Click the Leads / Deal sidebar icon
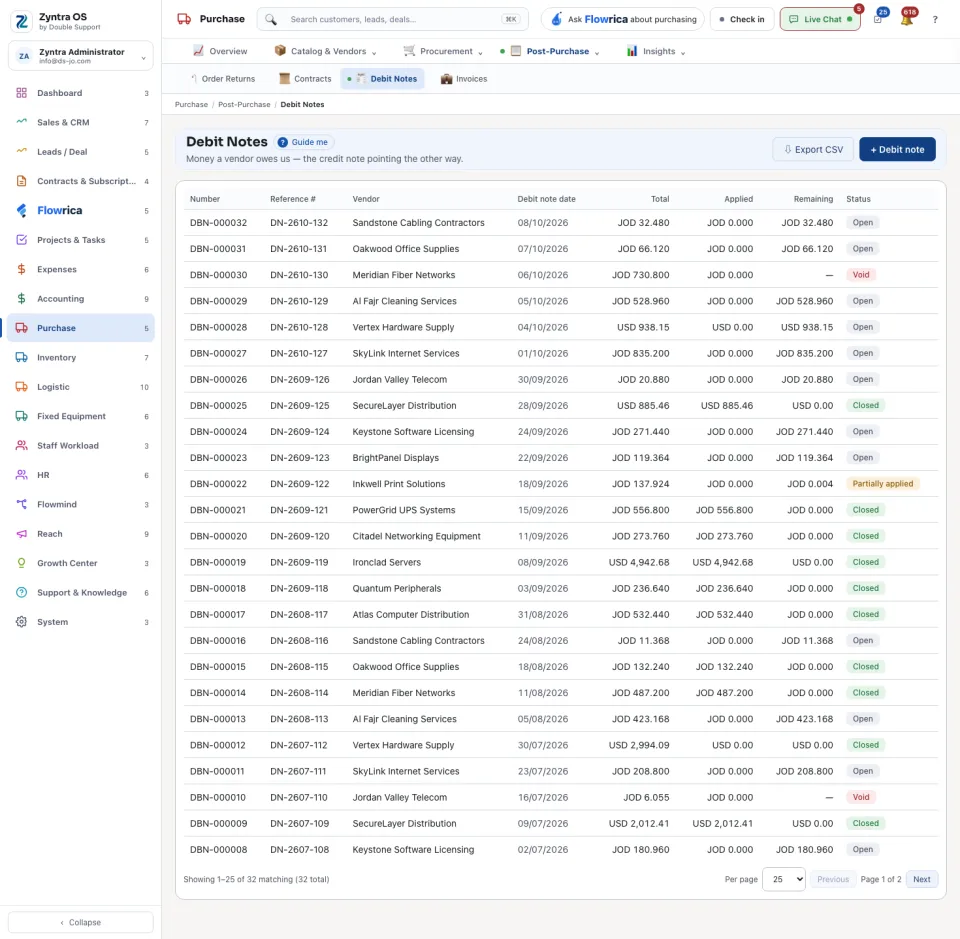 (x=21, y=152)
